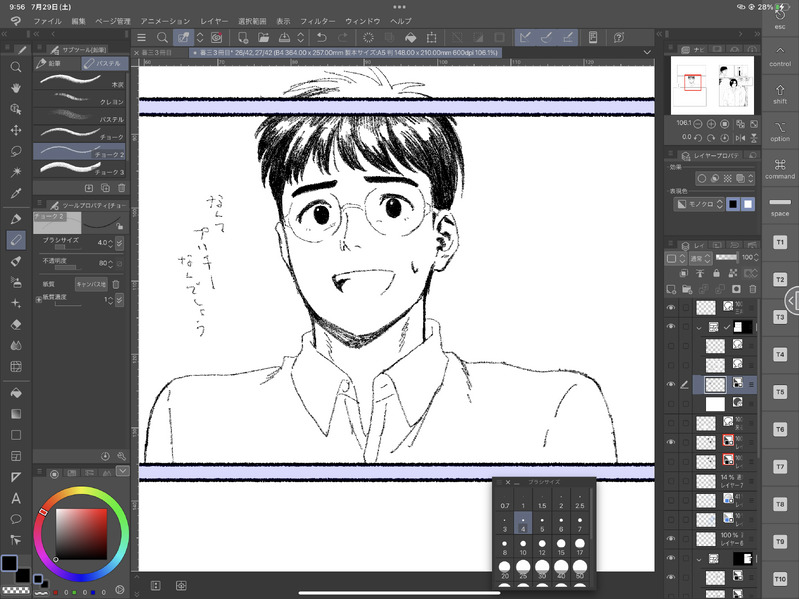Open the フィルター menu
Image resolution: width=799 pixels, height=599 pixels.
coord(317,21)
